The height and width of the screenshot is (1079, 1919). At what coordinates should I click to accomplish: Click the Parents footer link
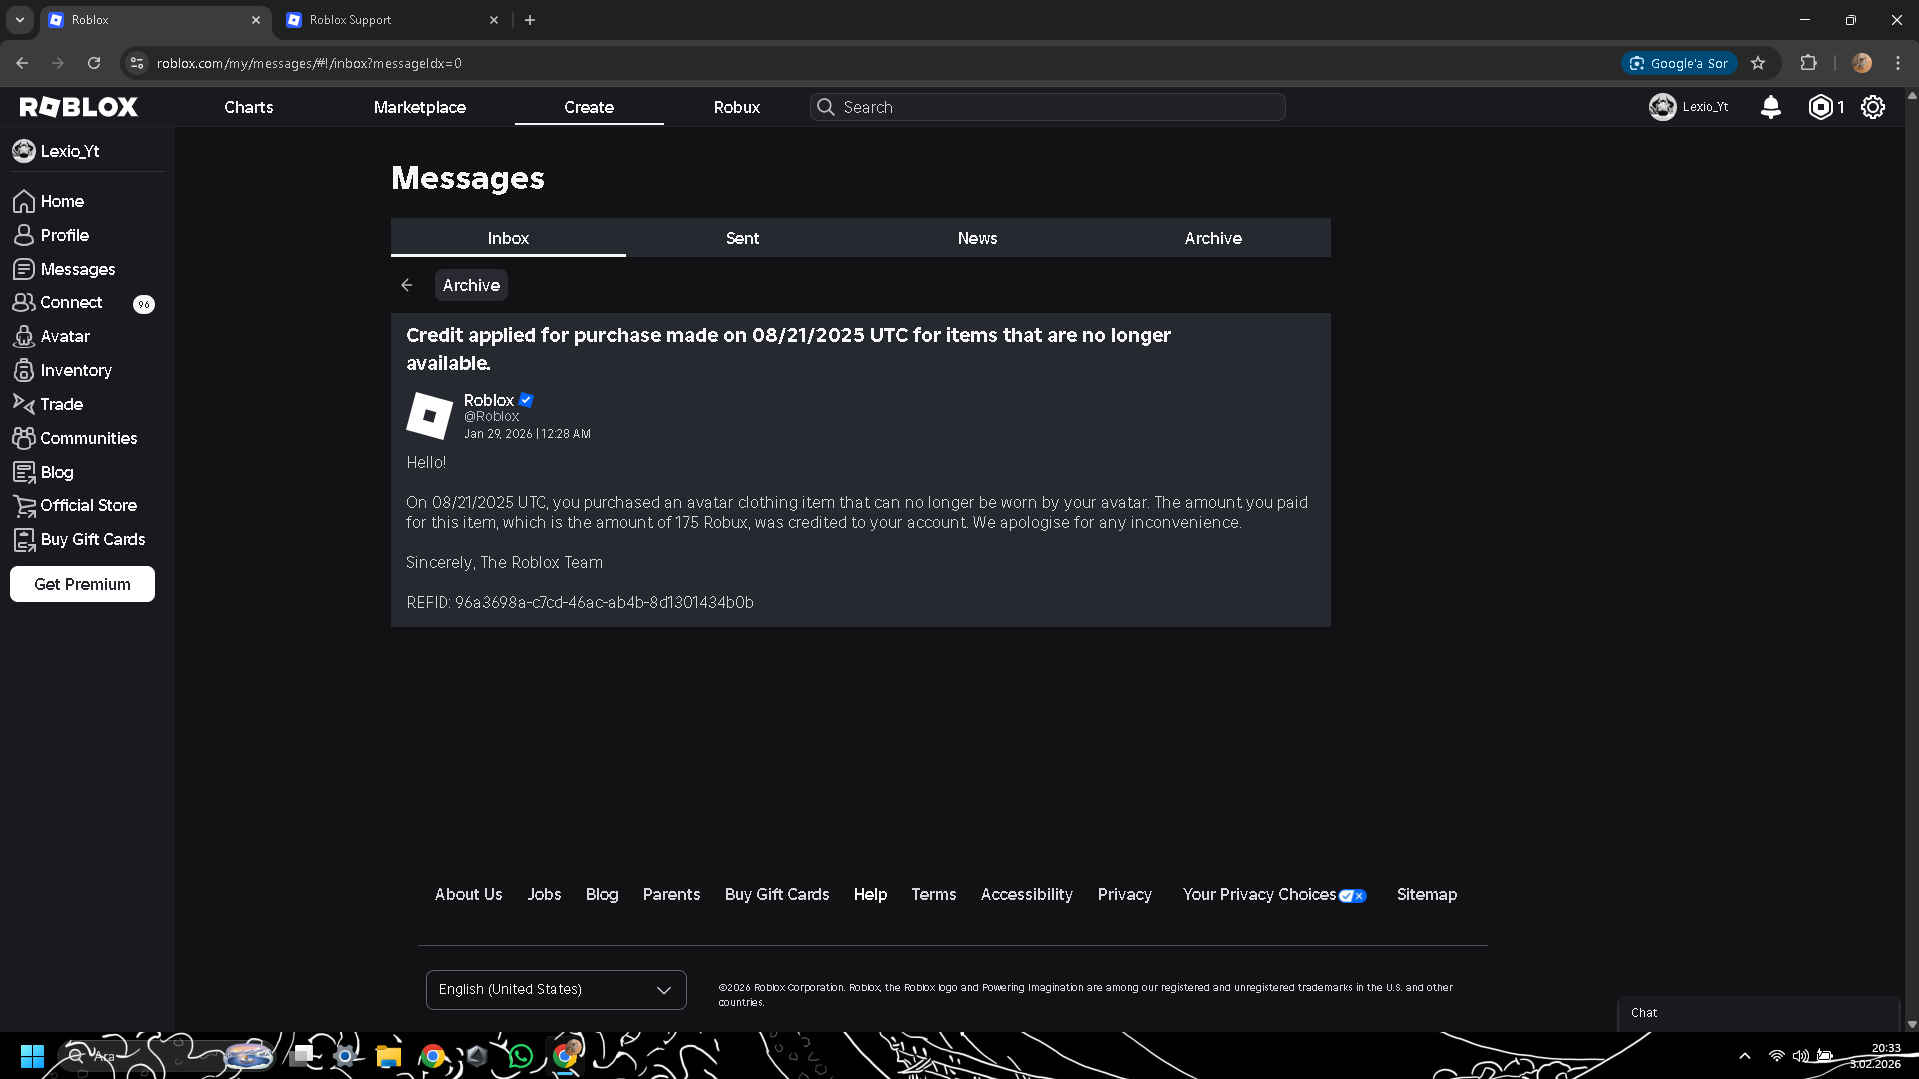(x=671, y=894)
